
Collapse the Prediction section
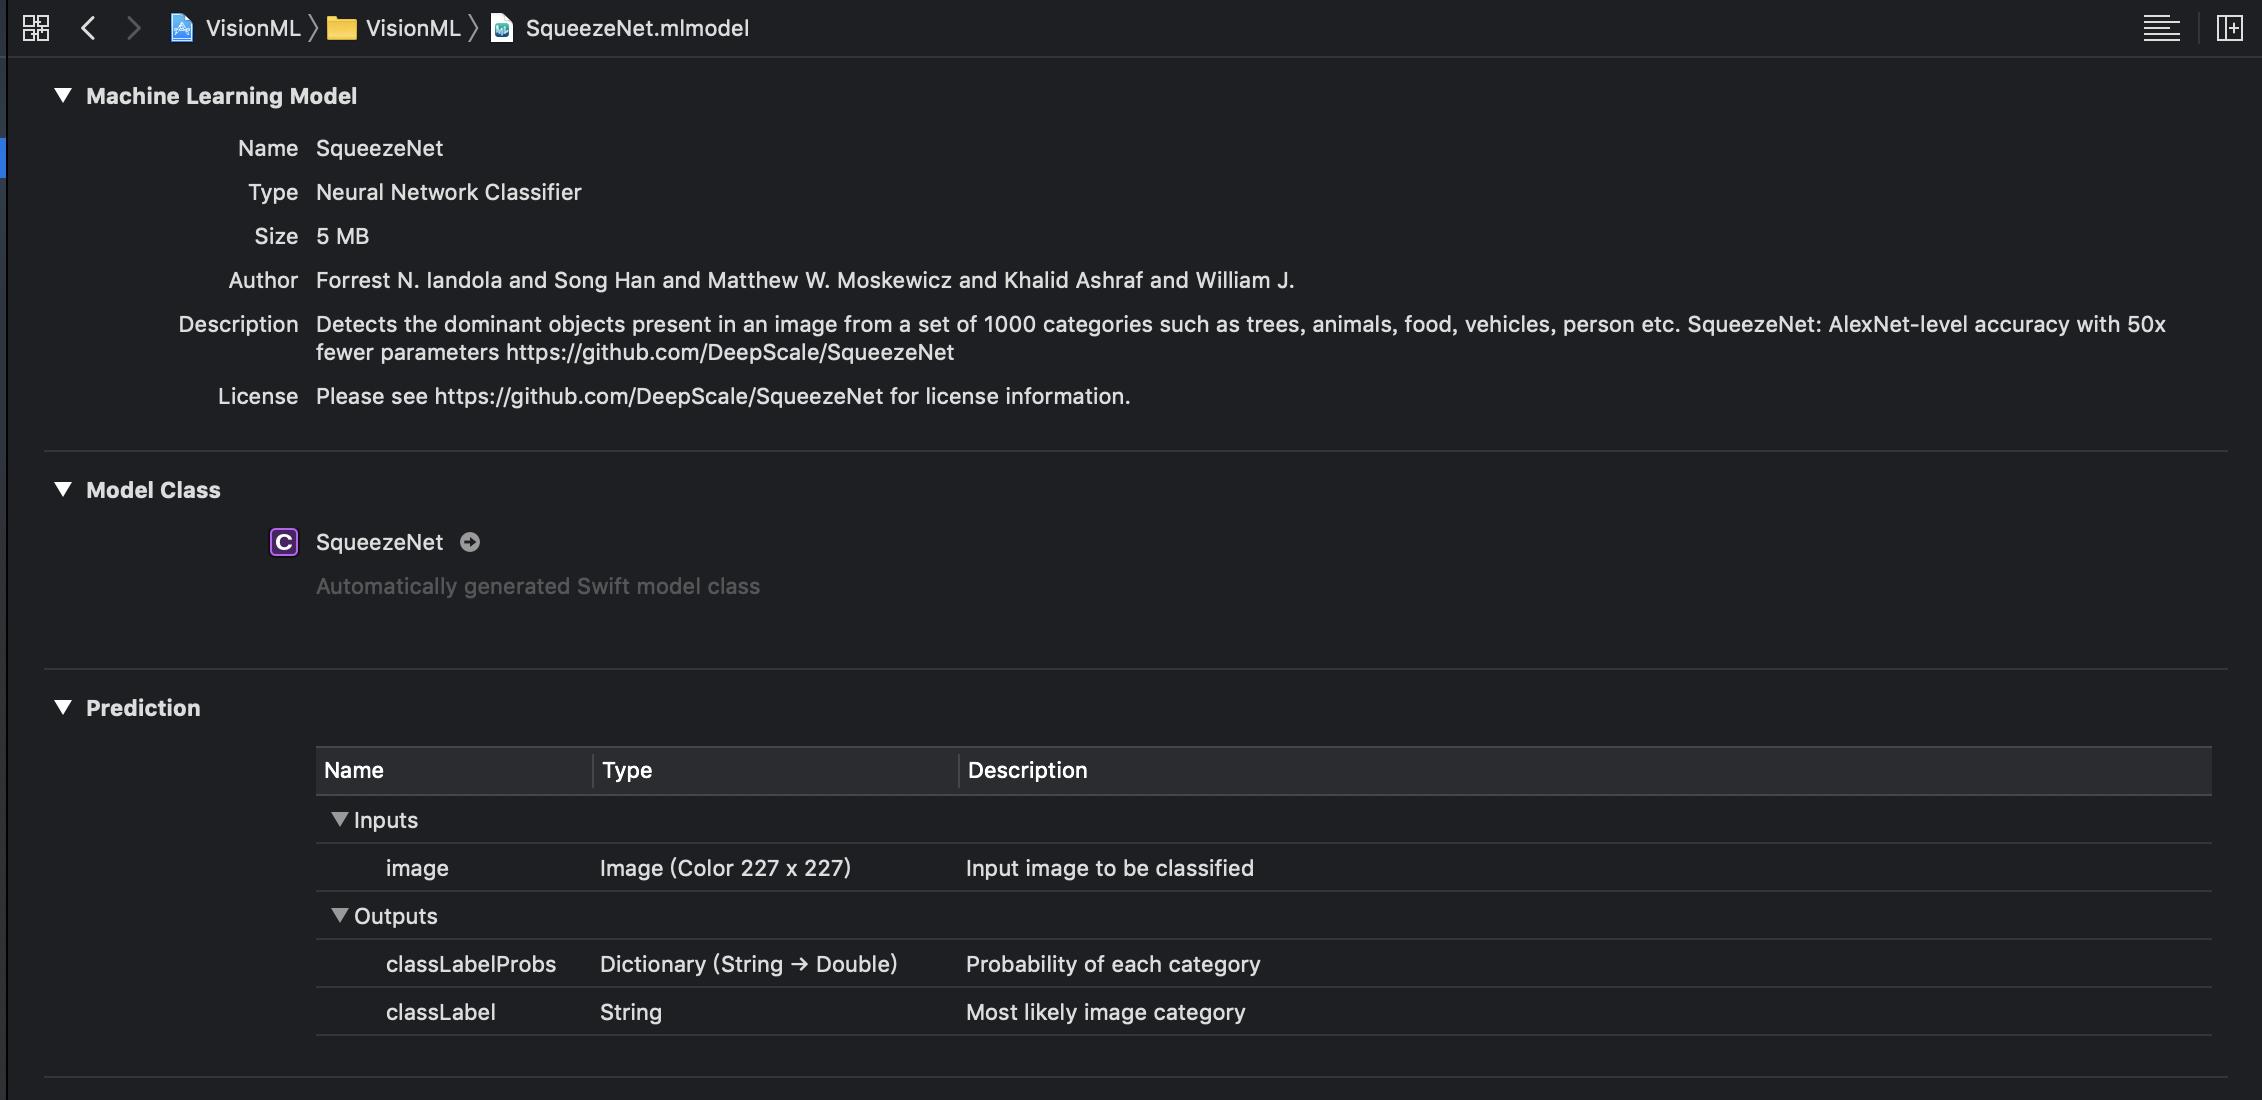pyautogui.click(x=63, y=708)
